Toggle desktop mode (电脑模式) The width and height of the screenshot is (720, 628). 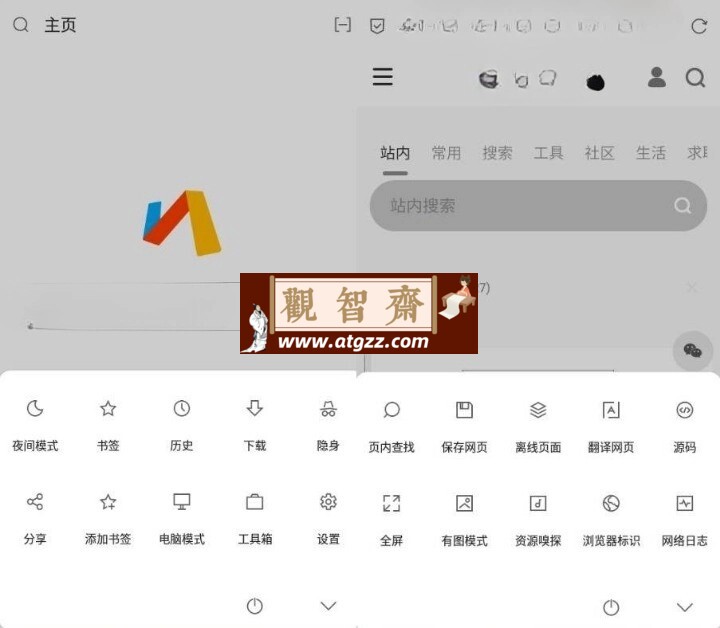(181, 518)
